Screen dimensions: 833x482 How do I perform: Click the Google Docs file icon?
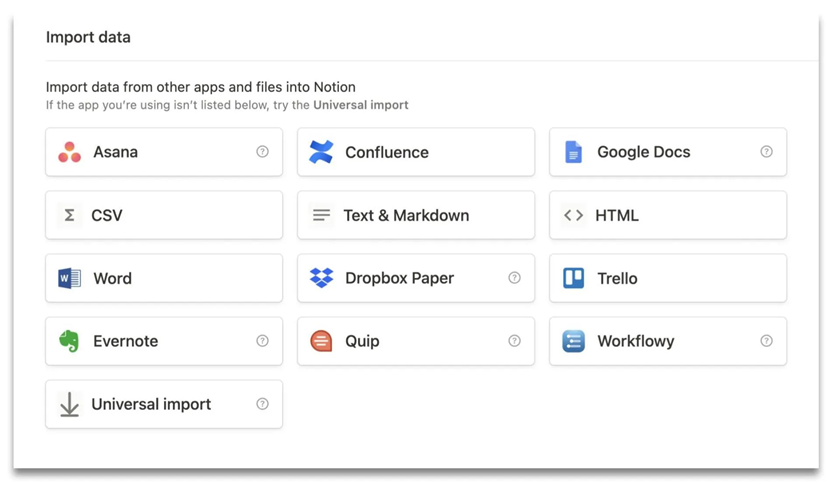[573, 152]
